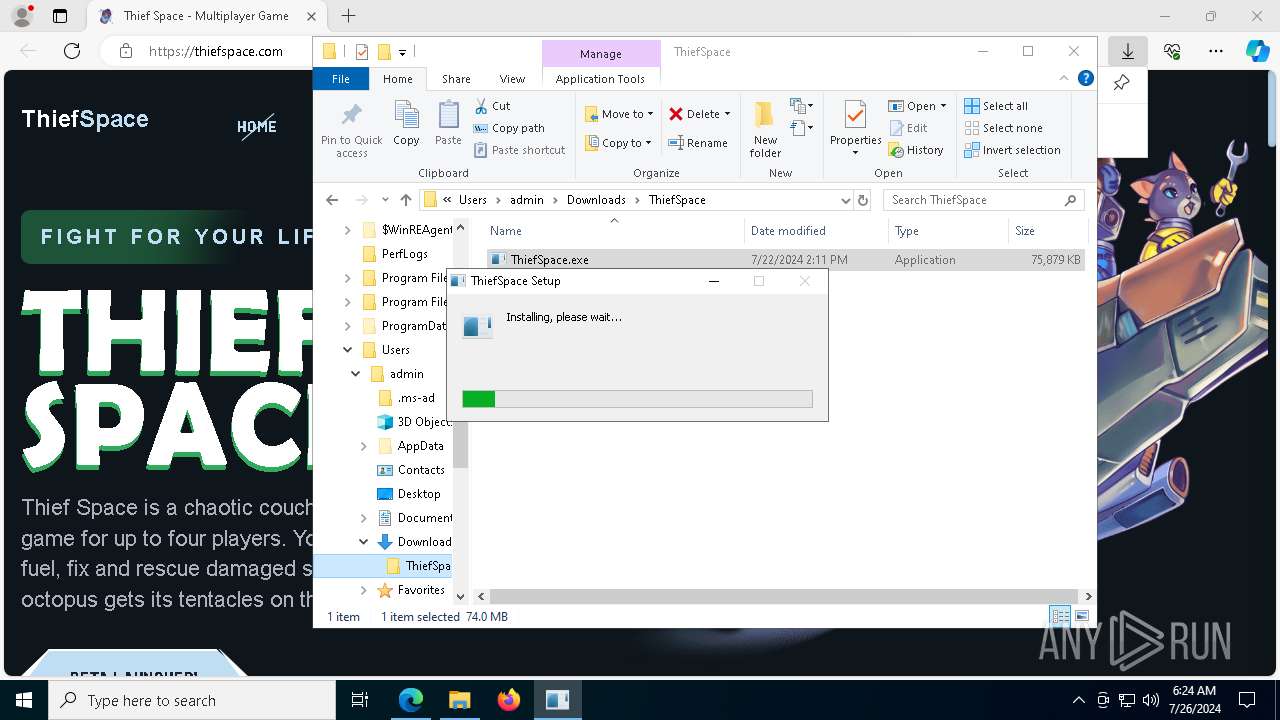Viewport: 1280px width, 720px height.
Task: Sort files by Size column
Action: point(1047,231)
